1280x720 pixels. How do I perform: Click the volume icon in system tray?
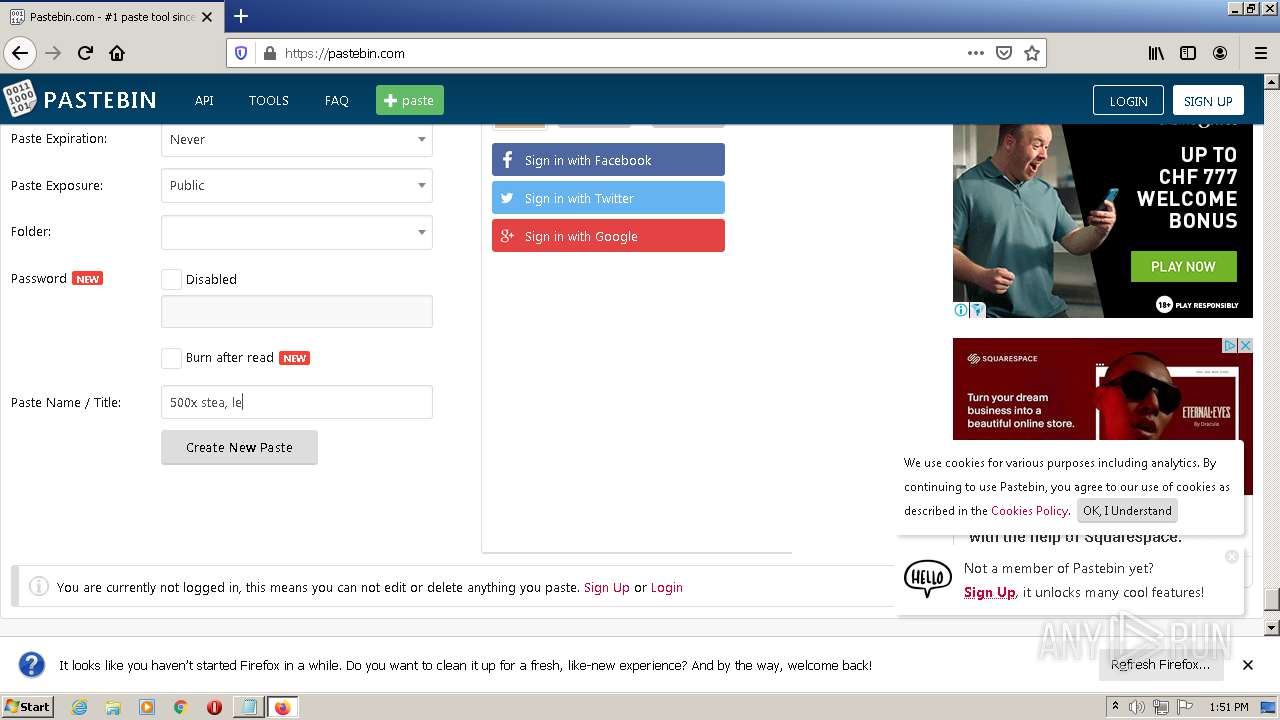(x=1137, y=707)
